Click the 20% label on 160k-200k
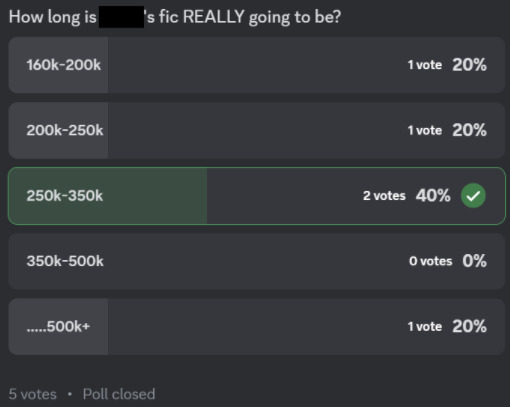This screenshot has width=510, height=407. coord(469,65)
